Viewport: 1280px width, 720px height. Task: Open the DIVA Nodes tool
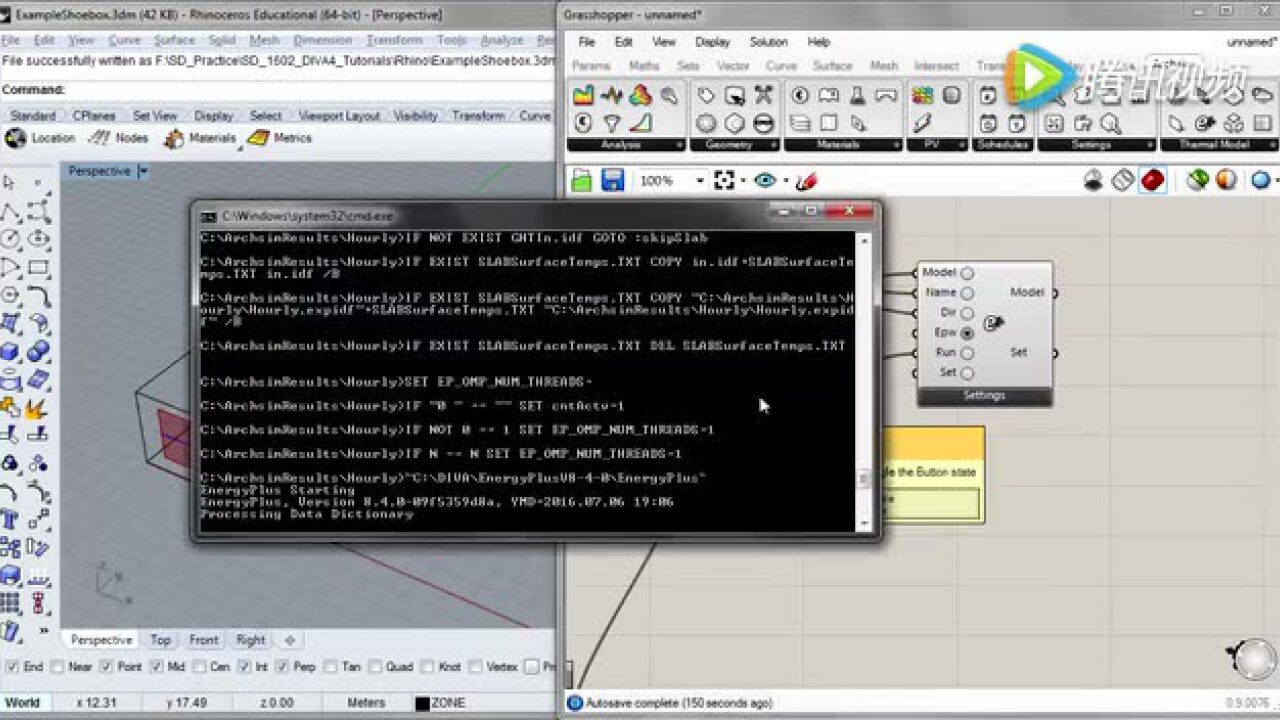click(x=118, y=138)
